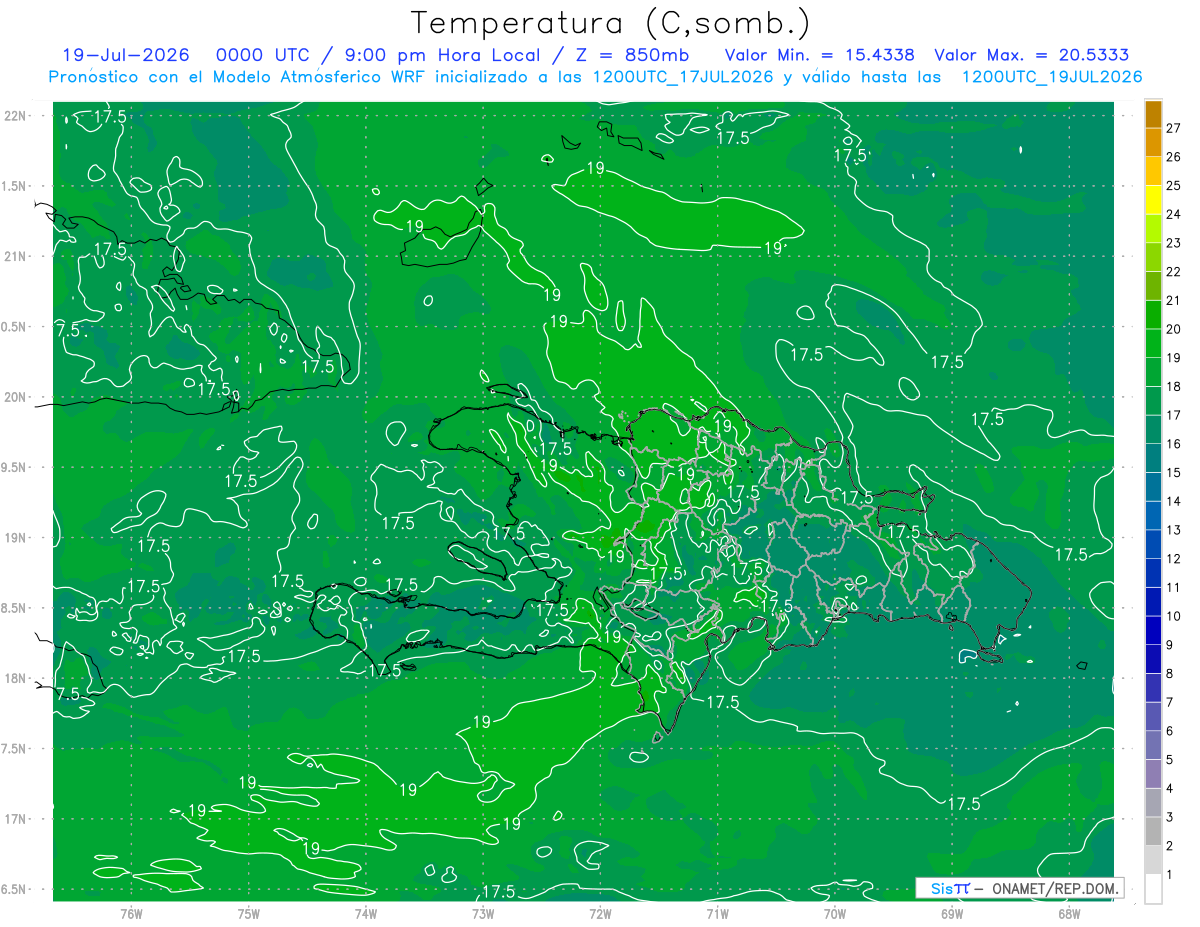Click color scale label "9"
The image size is (1200, 927).
click(1170, 645)
